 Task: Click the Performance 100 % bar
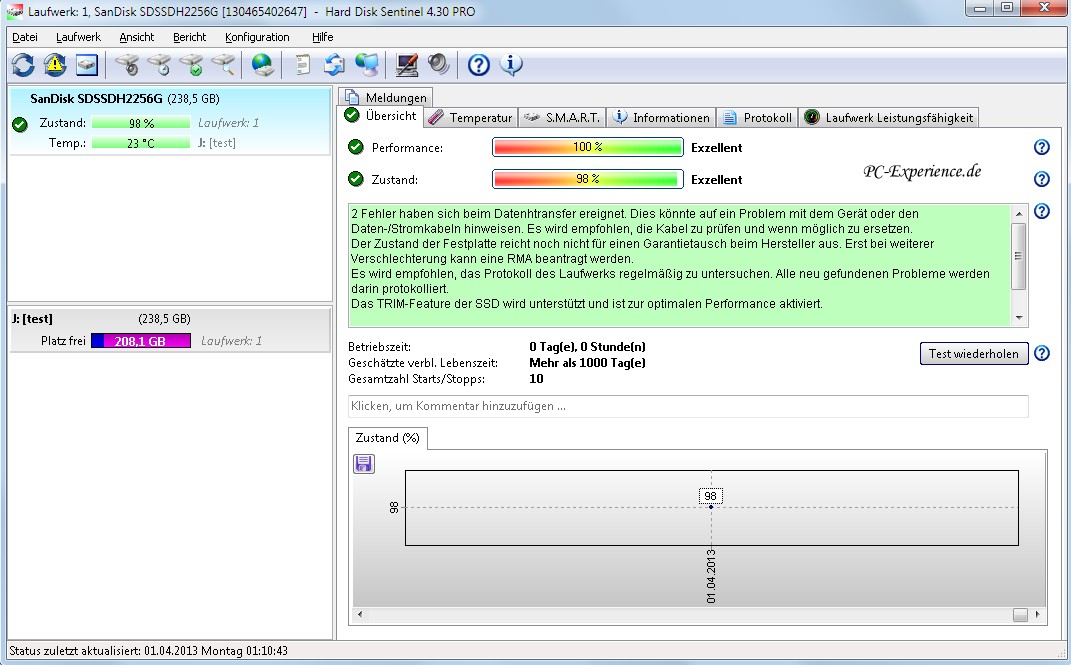coord(587,147)
